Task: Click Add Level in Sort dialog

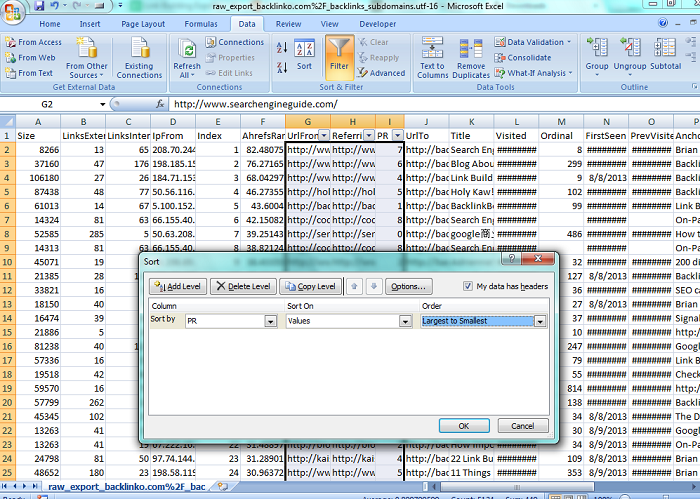Action: 178,286
